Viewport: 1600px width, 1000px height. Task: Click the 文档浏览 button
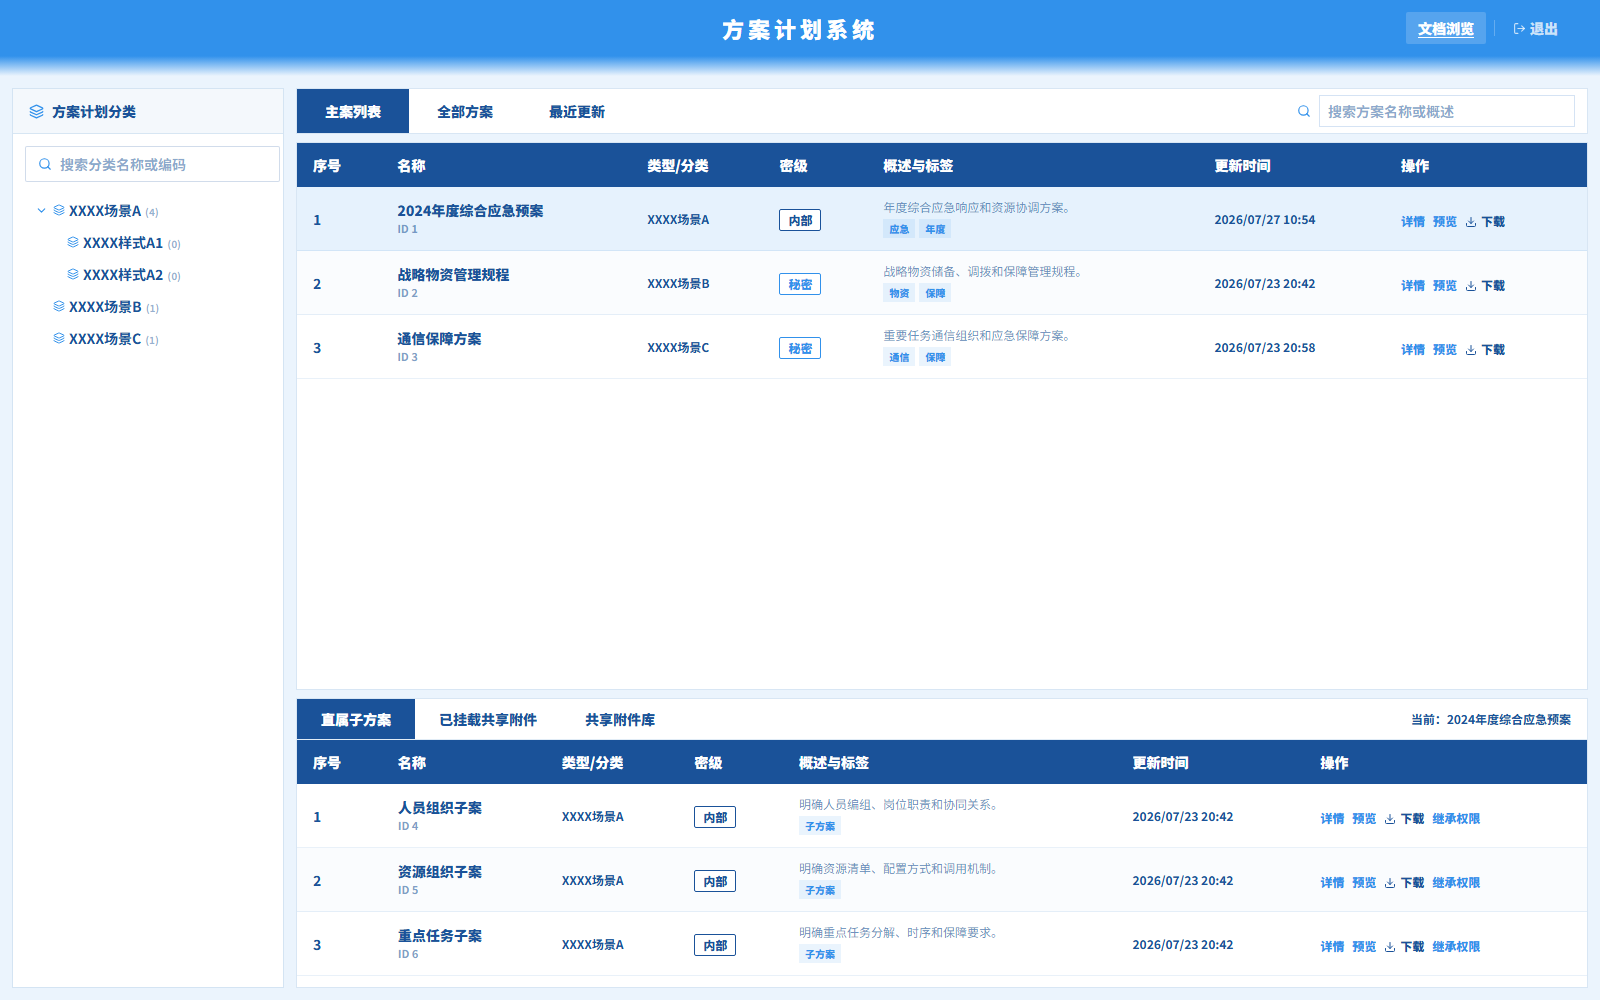(x=1446, y=29)
